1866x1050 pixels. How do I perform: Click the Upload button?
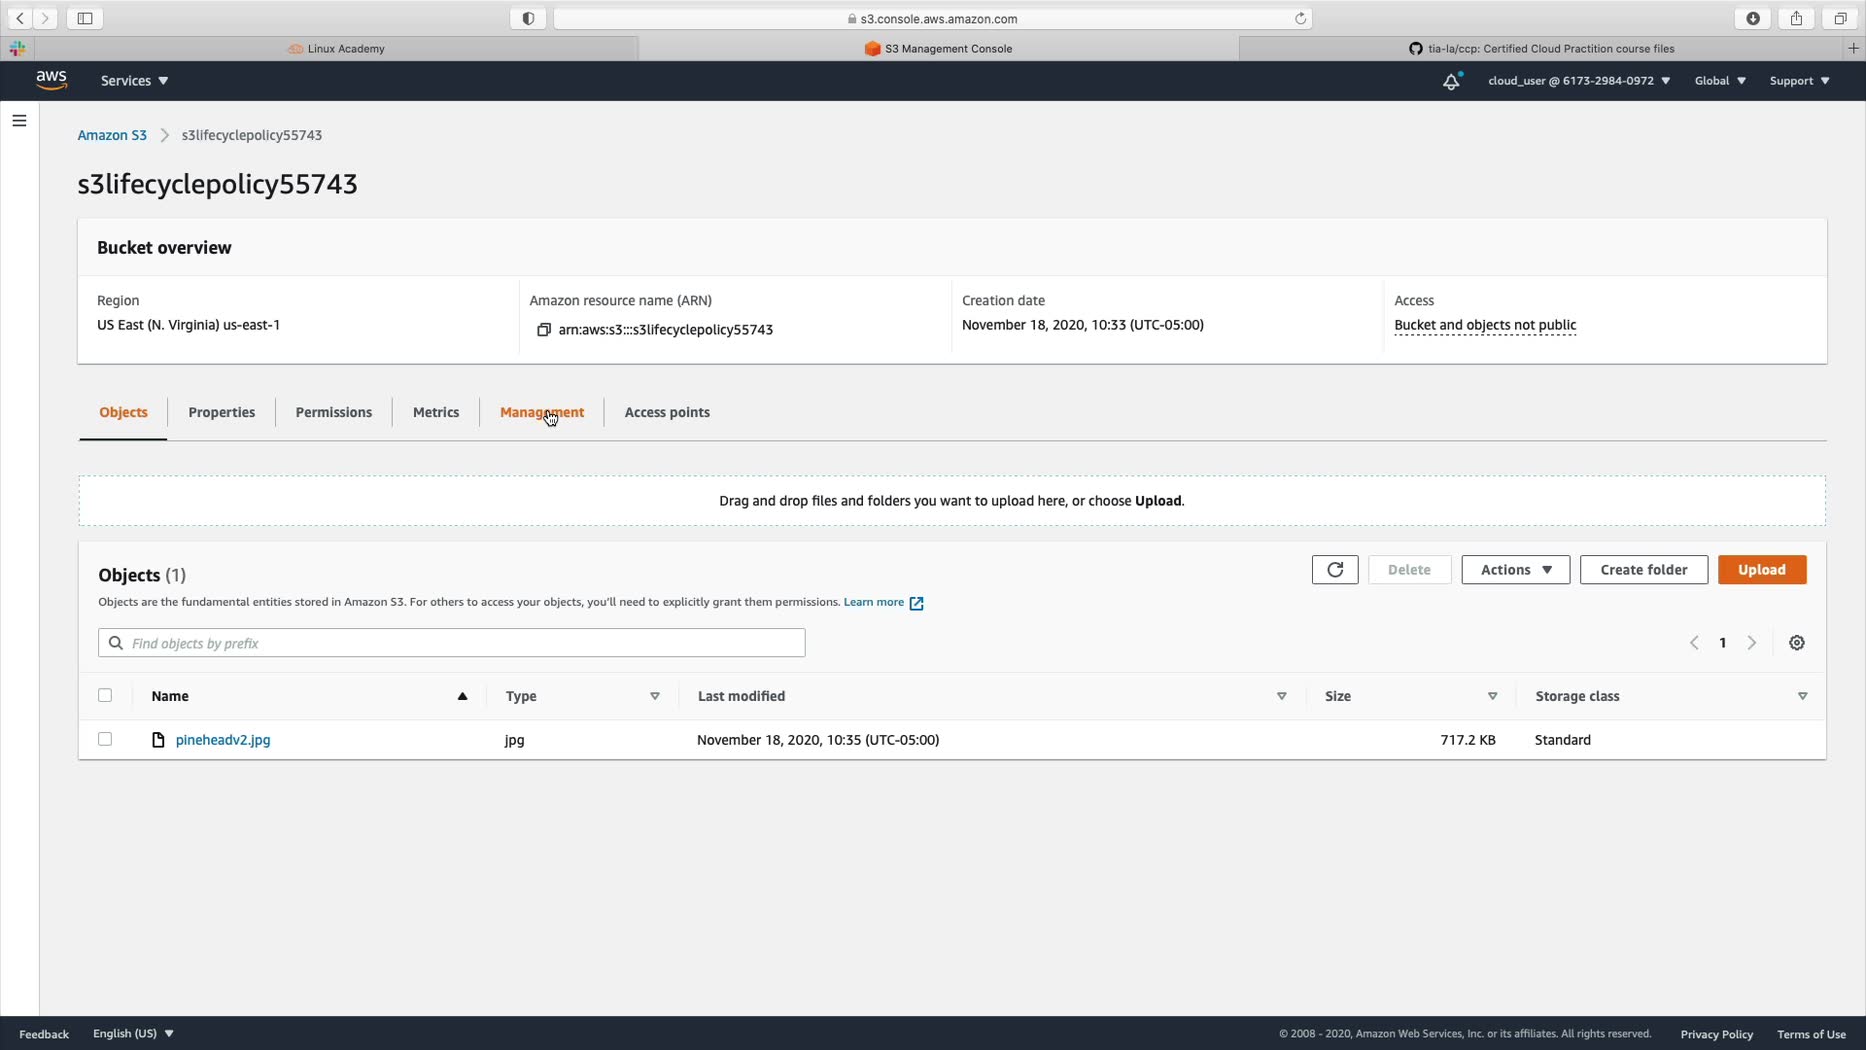tap(1762, 570)
